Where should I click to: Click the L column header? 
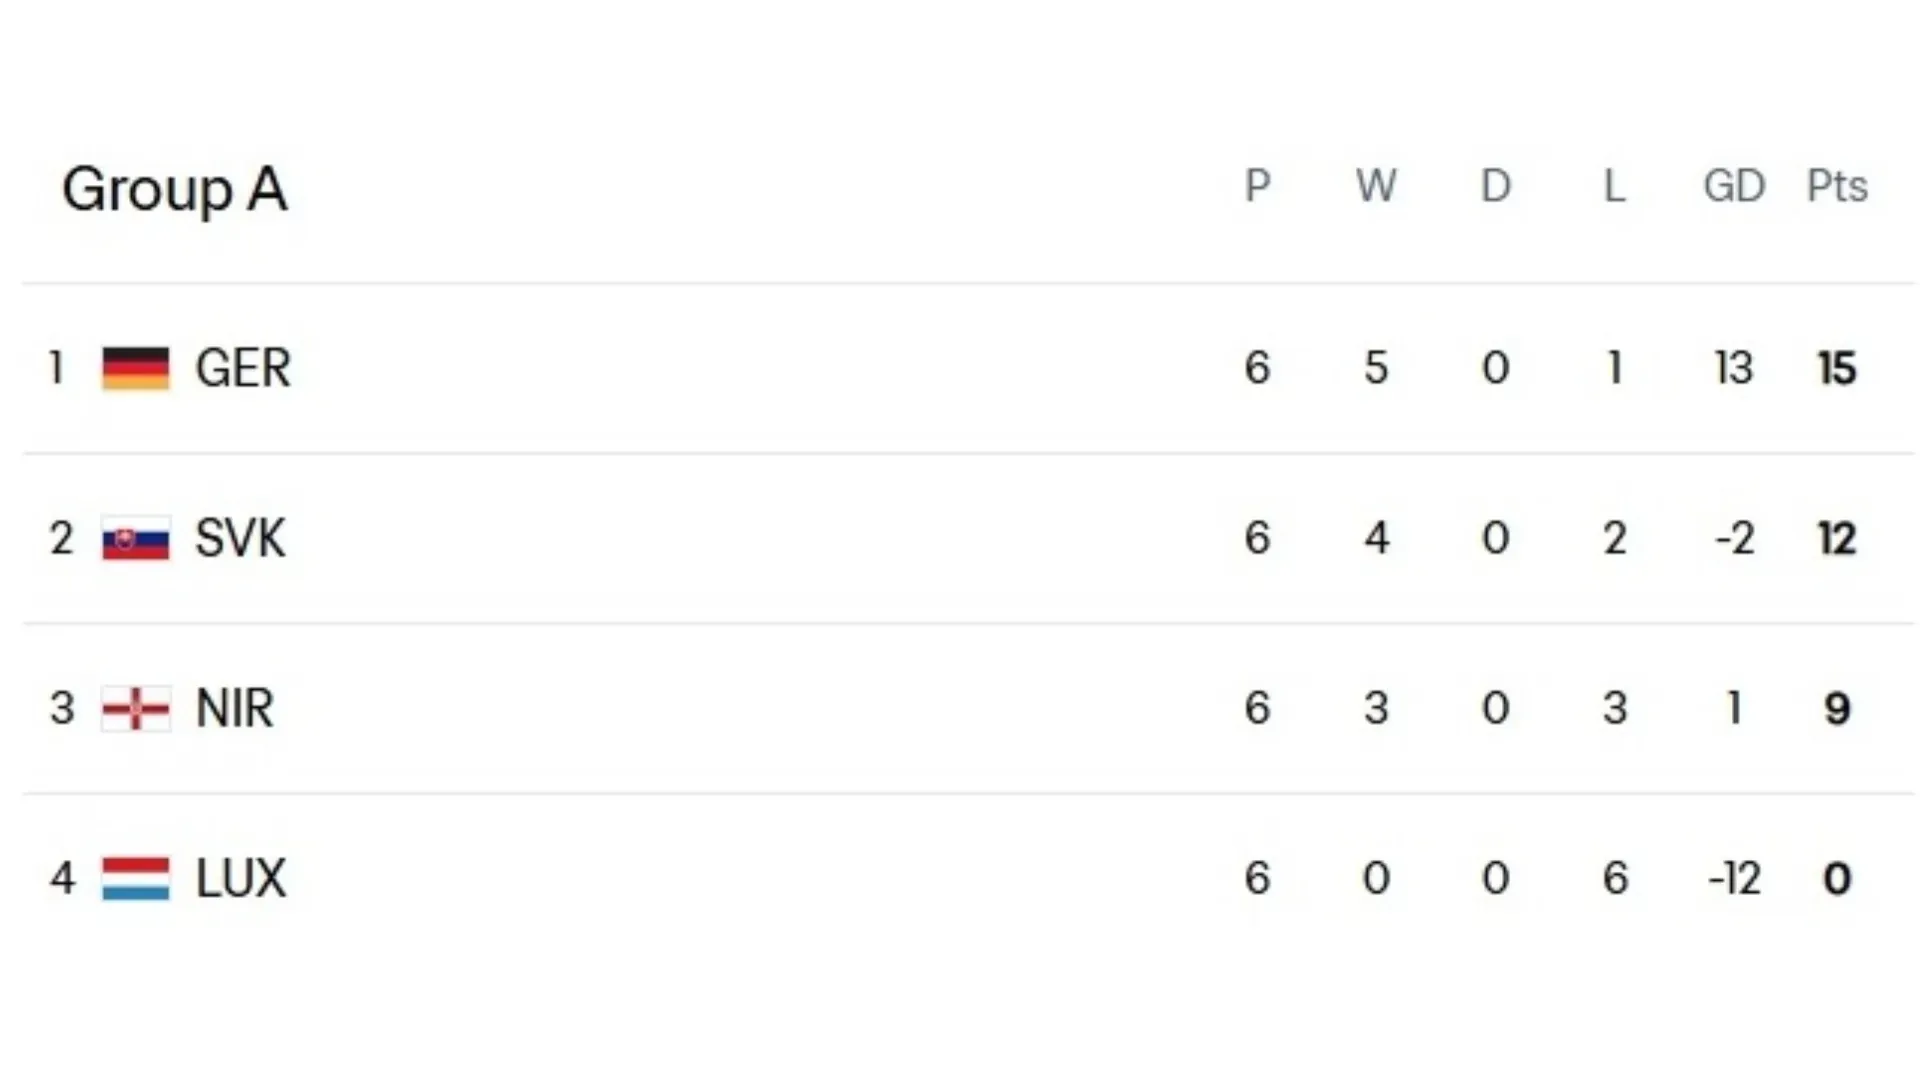pos(1614,186)
